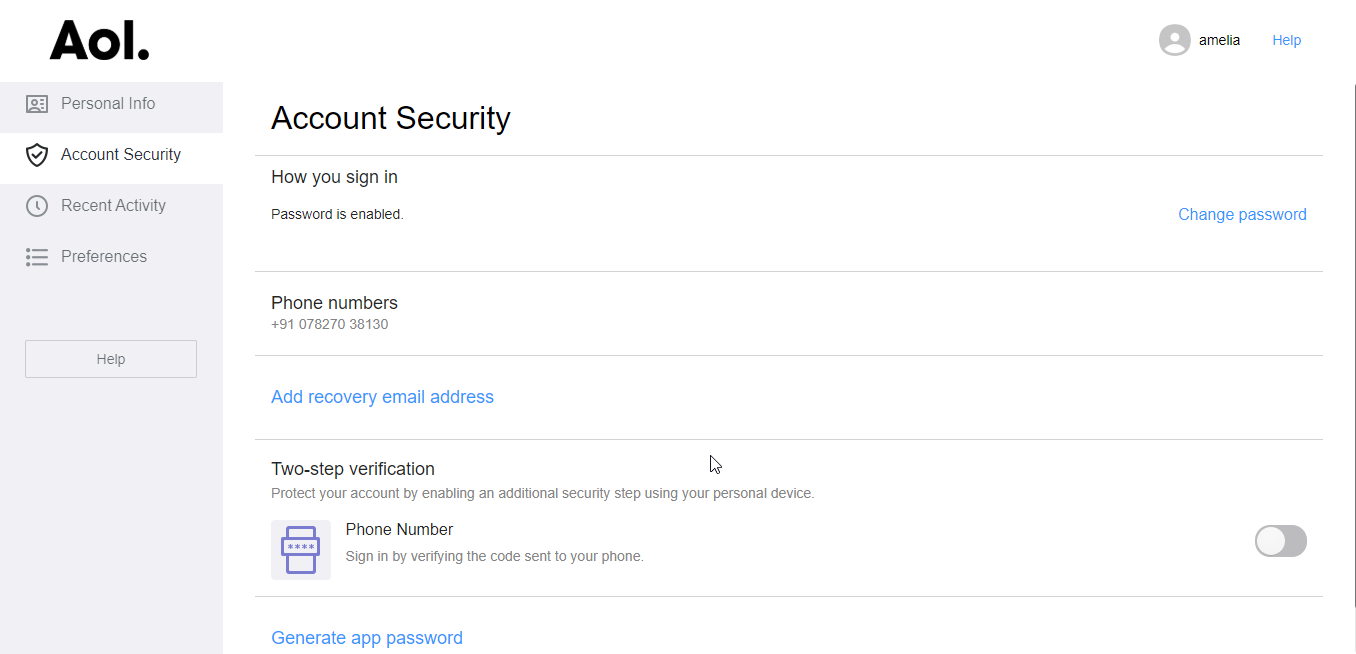Enable Phone Number two-step verification toggle
The image size is (1356, 654).
pyautogui.click(x=1281, y=541)
